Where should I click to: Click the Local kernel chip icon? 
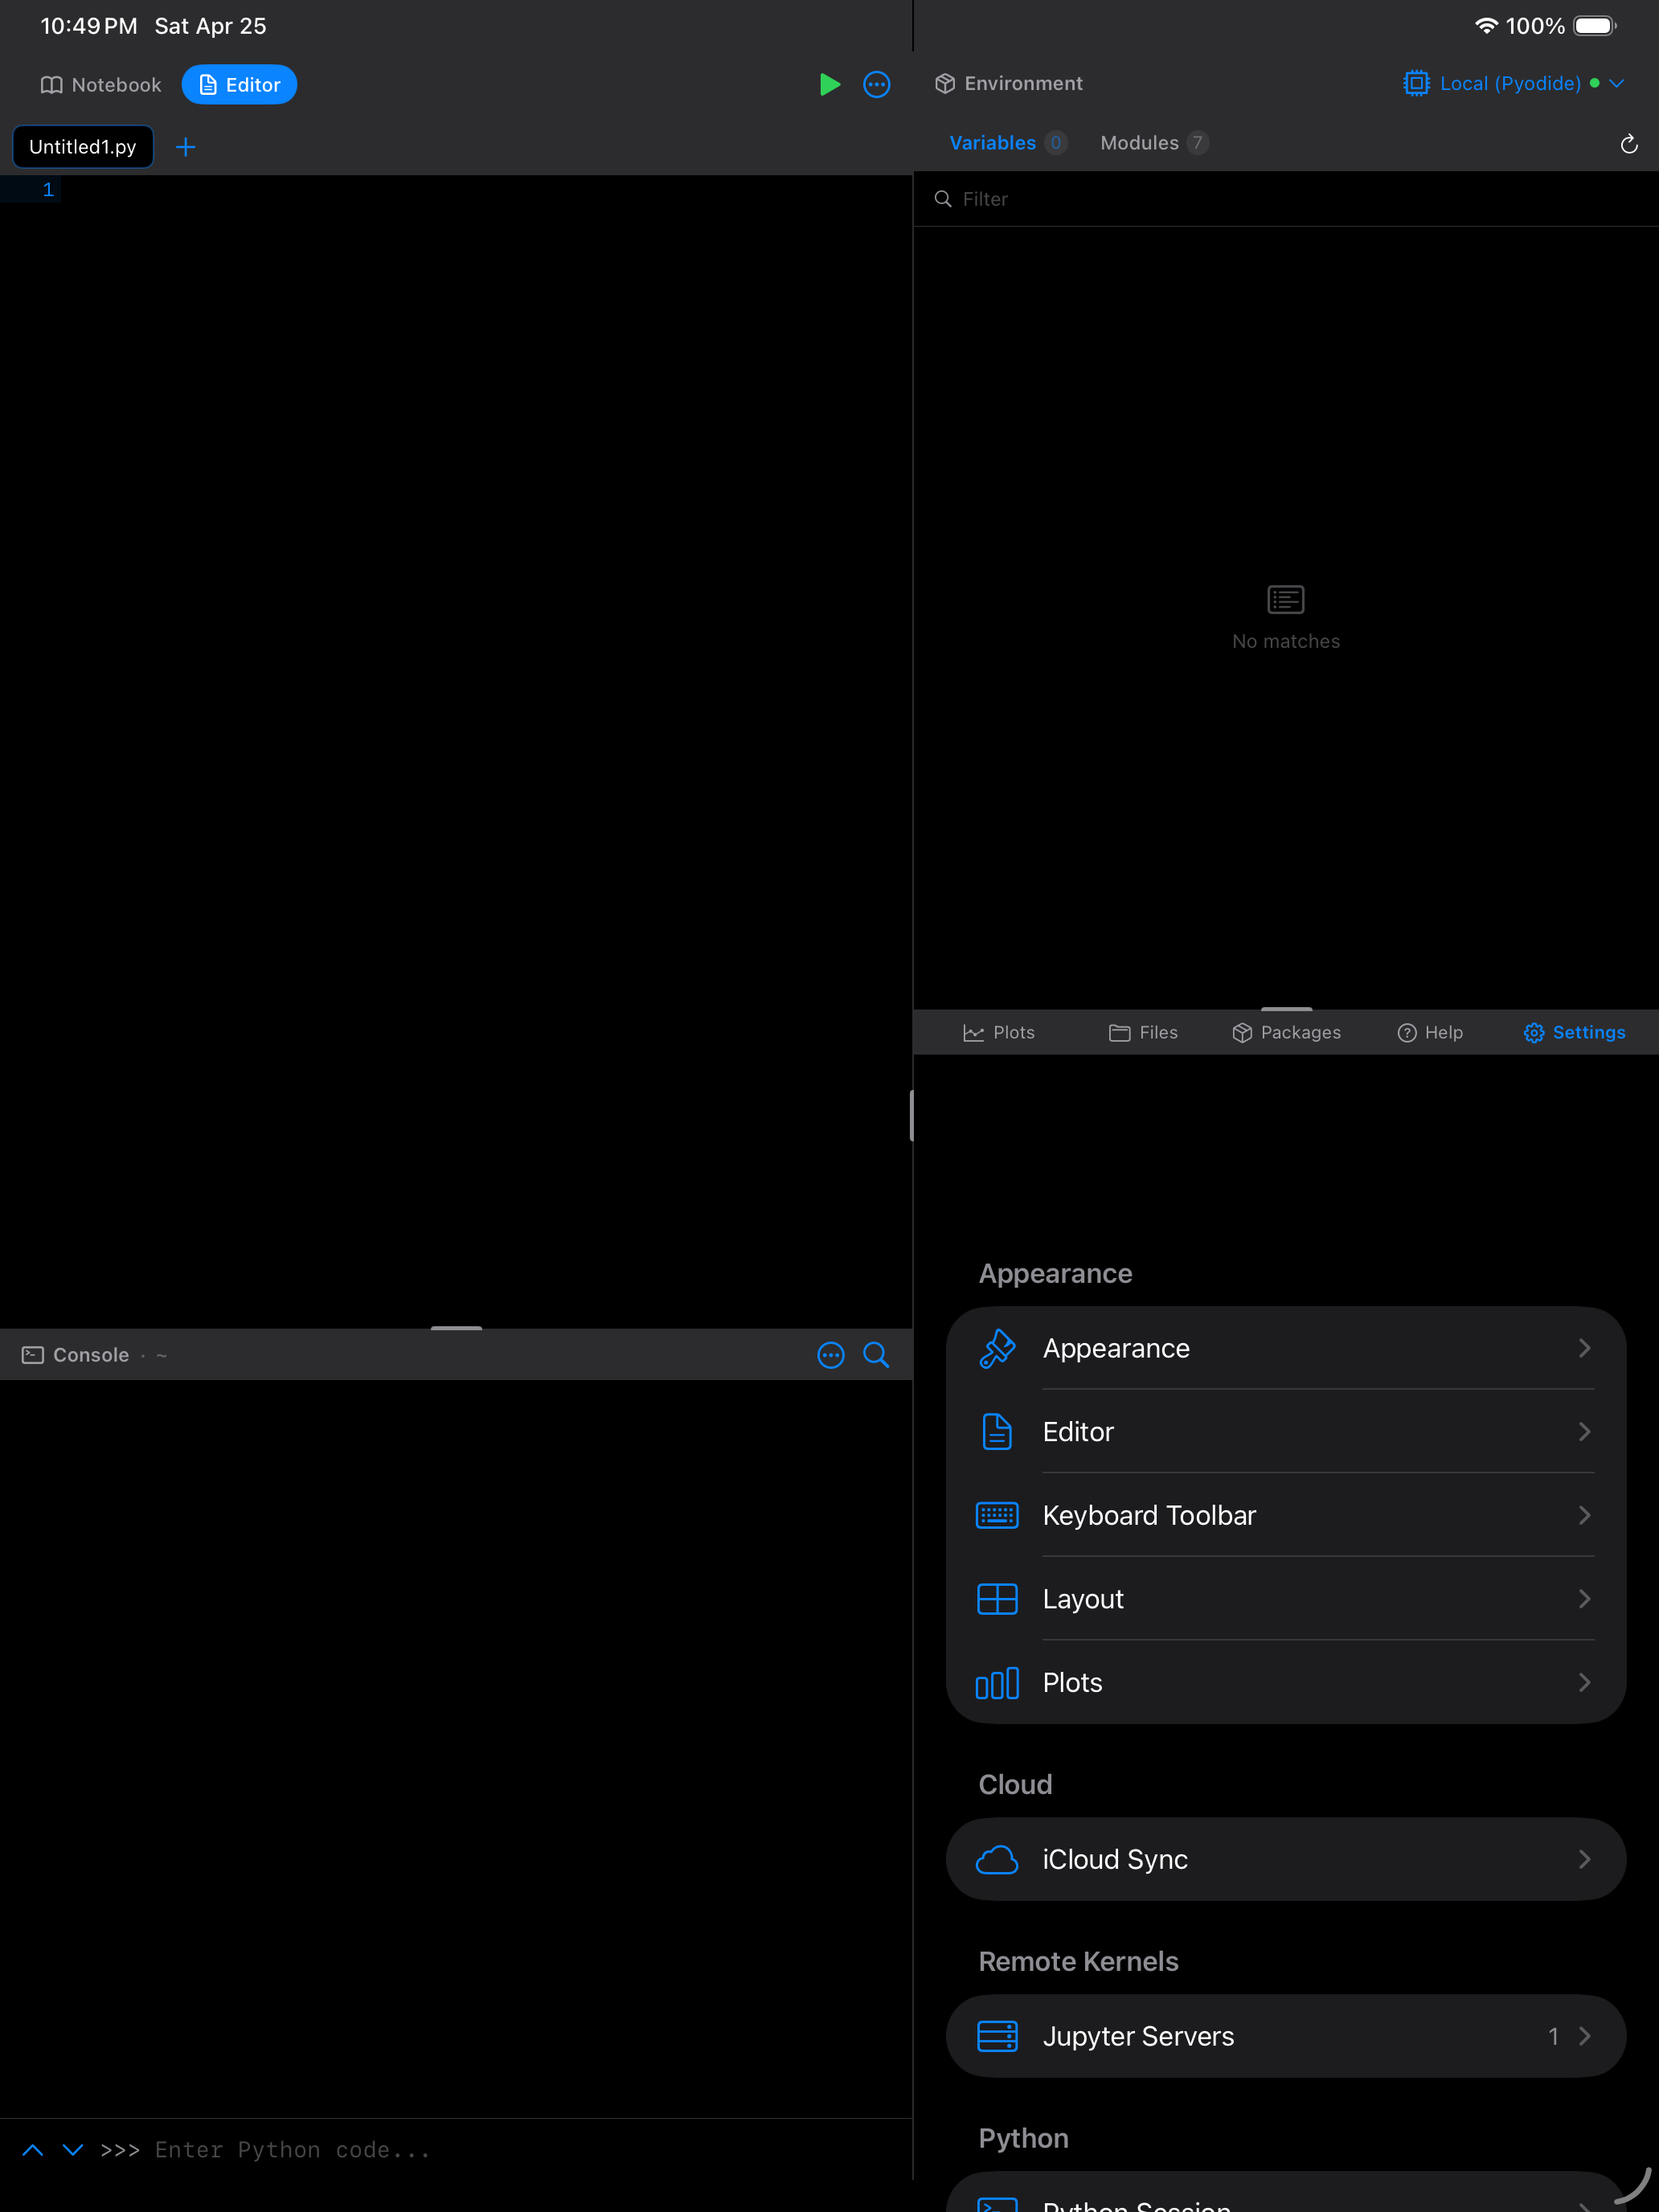tap(1416, 83)
